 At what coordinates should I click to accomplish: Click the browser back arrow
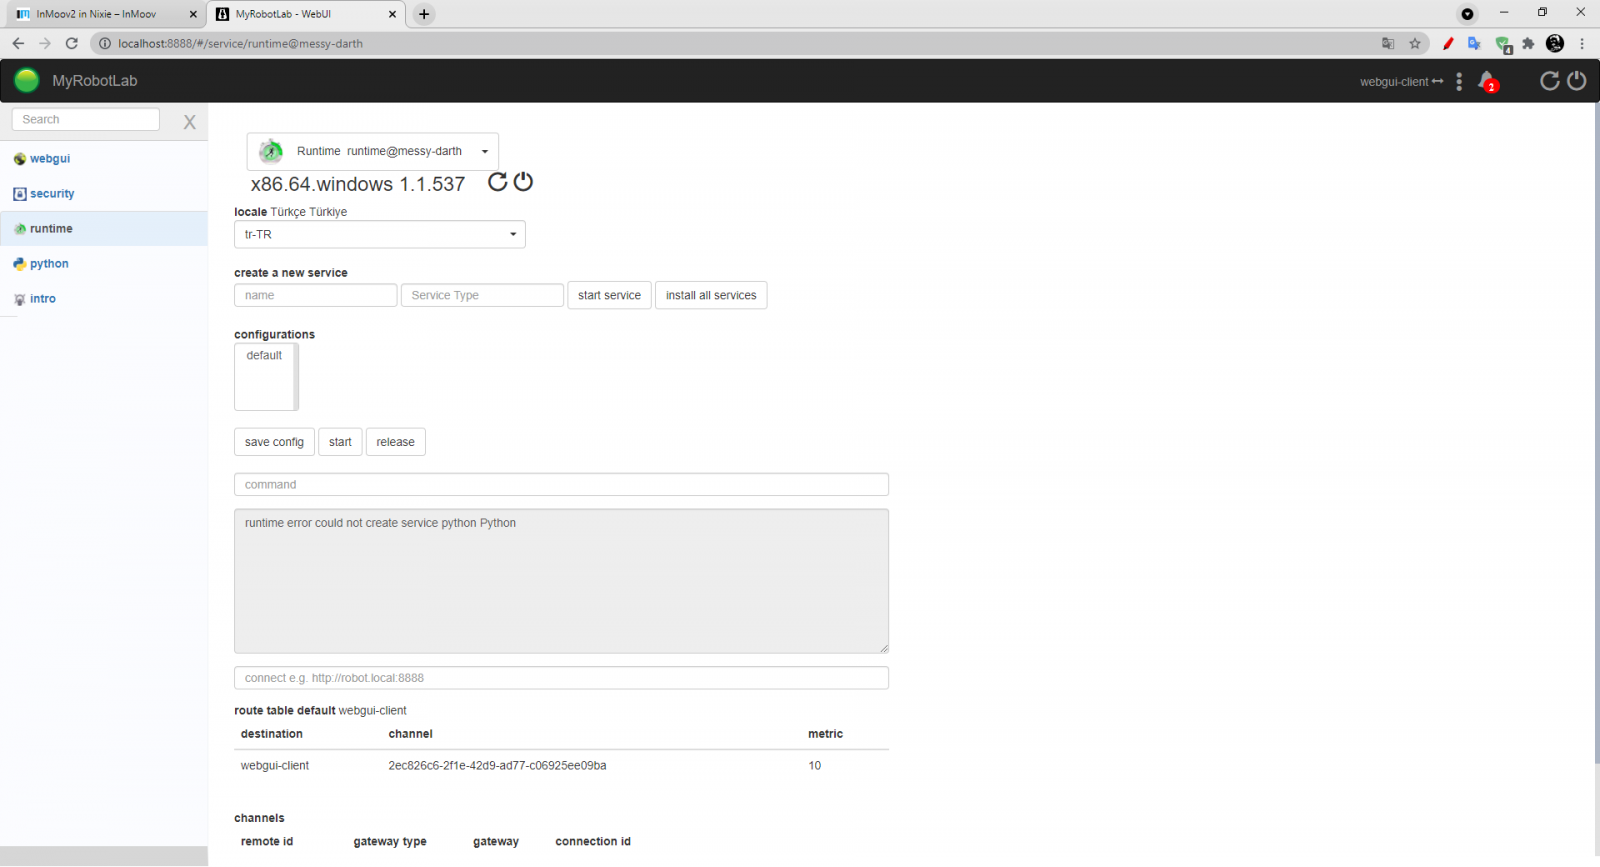(x=18, y=43)
